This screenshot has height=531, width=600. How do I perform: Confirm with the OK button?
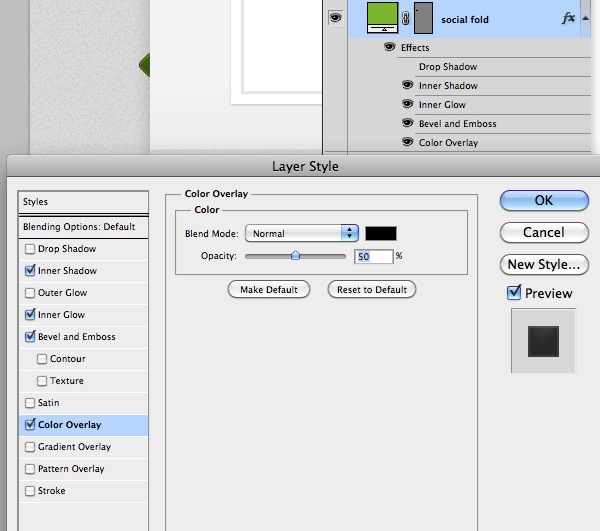coord(544,200)
